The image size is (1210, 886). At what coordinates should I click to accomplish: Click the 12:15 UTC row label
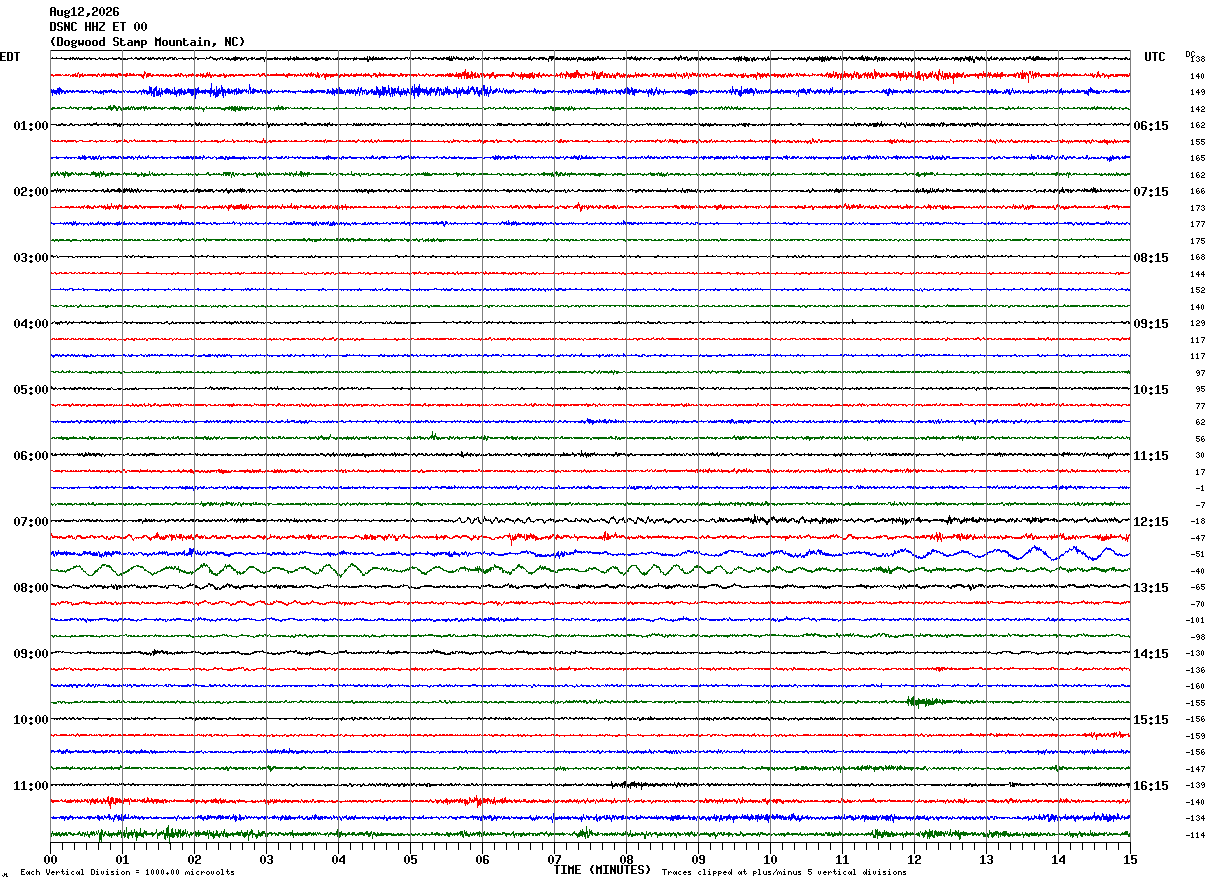[1150, 522]
